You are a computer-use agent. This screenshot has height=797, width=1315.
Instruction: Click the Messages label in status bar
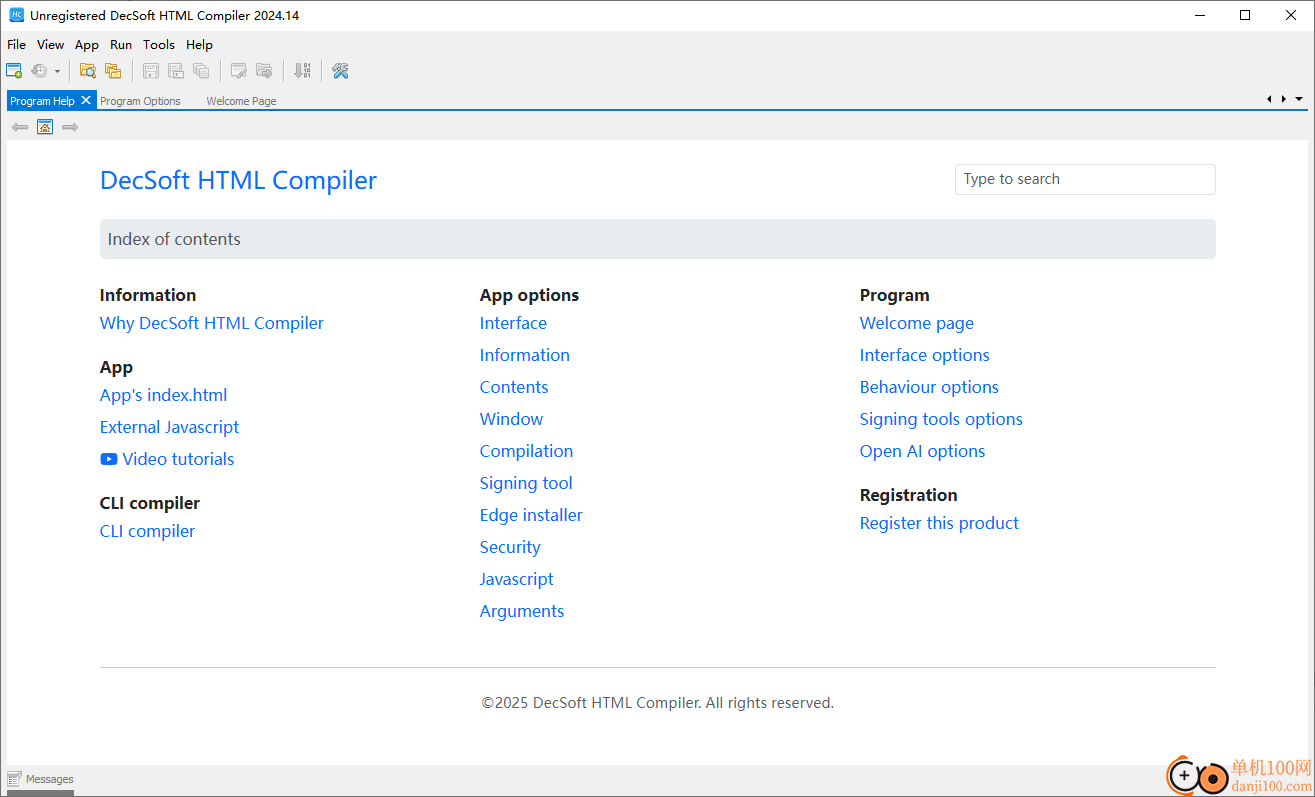coord(50,779)
